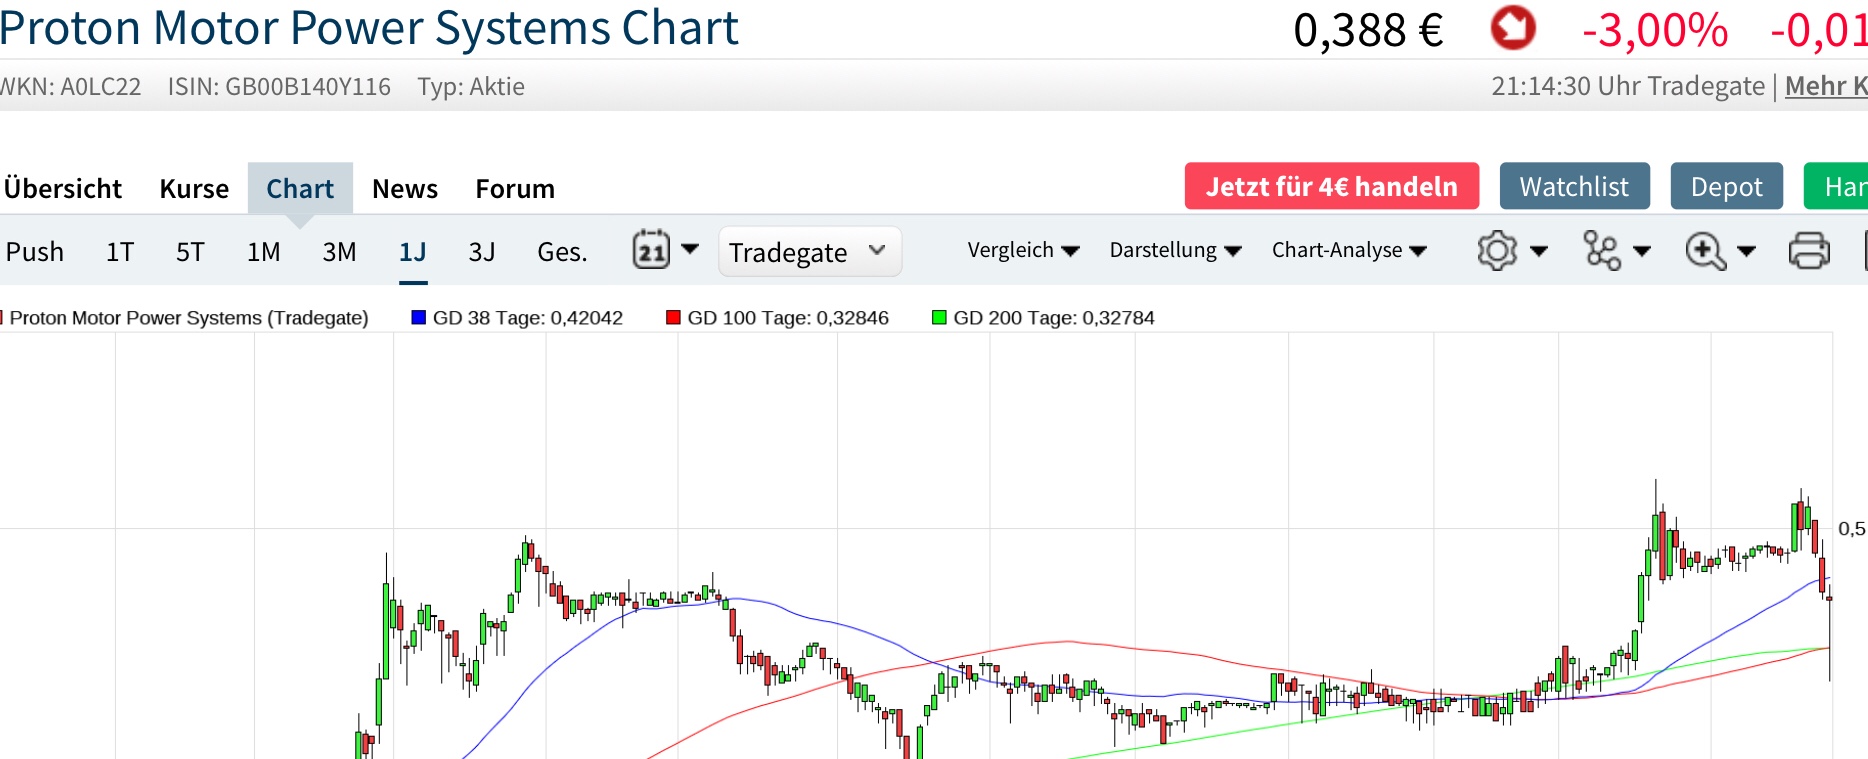Click the chart indicators nodes icon
This screenshot has height=759, width=1868.
(1602, 250)
